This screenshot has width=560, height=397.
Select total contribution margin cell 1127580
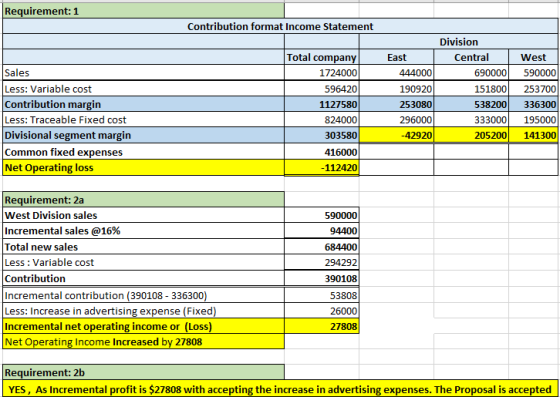(x=322, y=104)
